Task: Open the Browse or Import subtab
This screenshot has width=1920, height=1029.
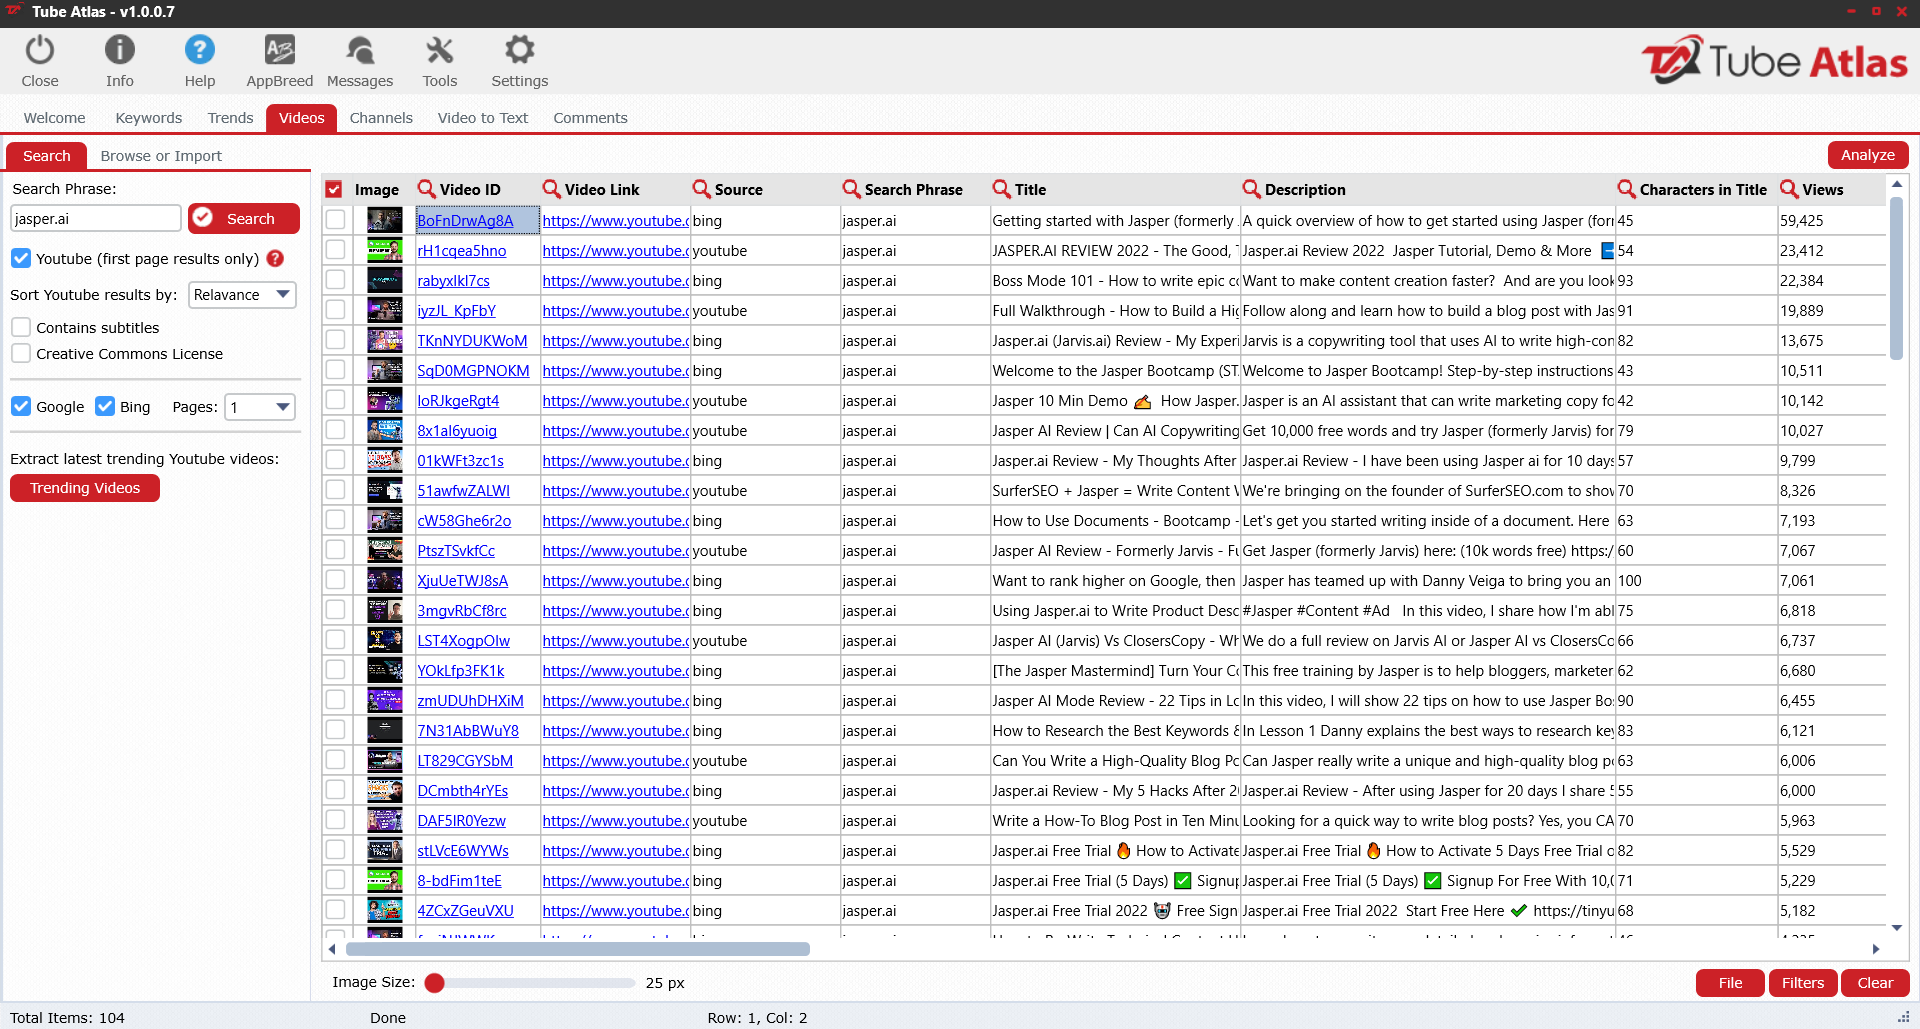Action: [161, 156]
